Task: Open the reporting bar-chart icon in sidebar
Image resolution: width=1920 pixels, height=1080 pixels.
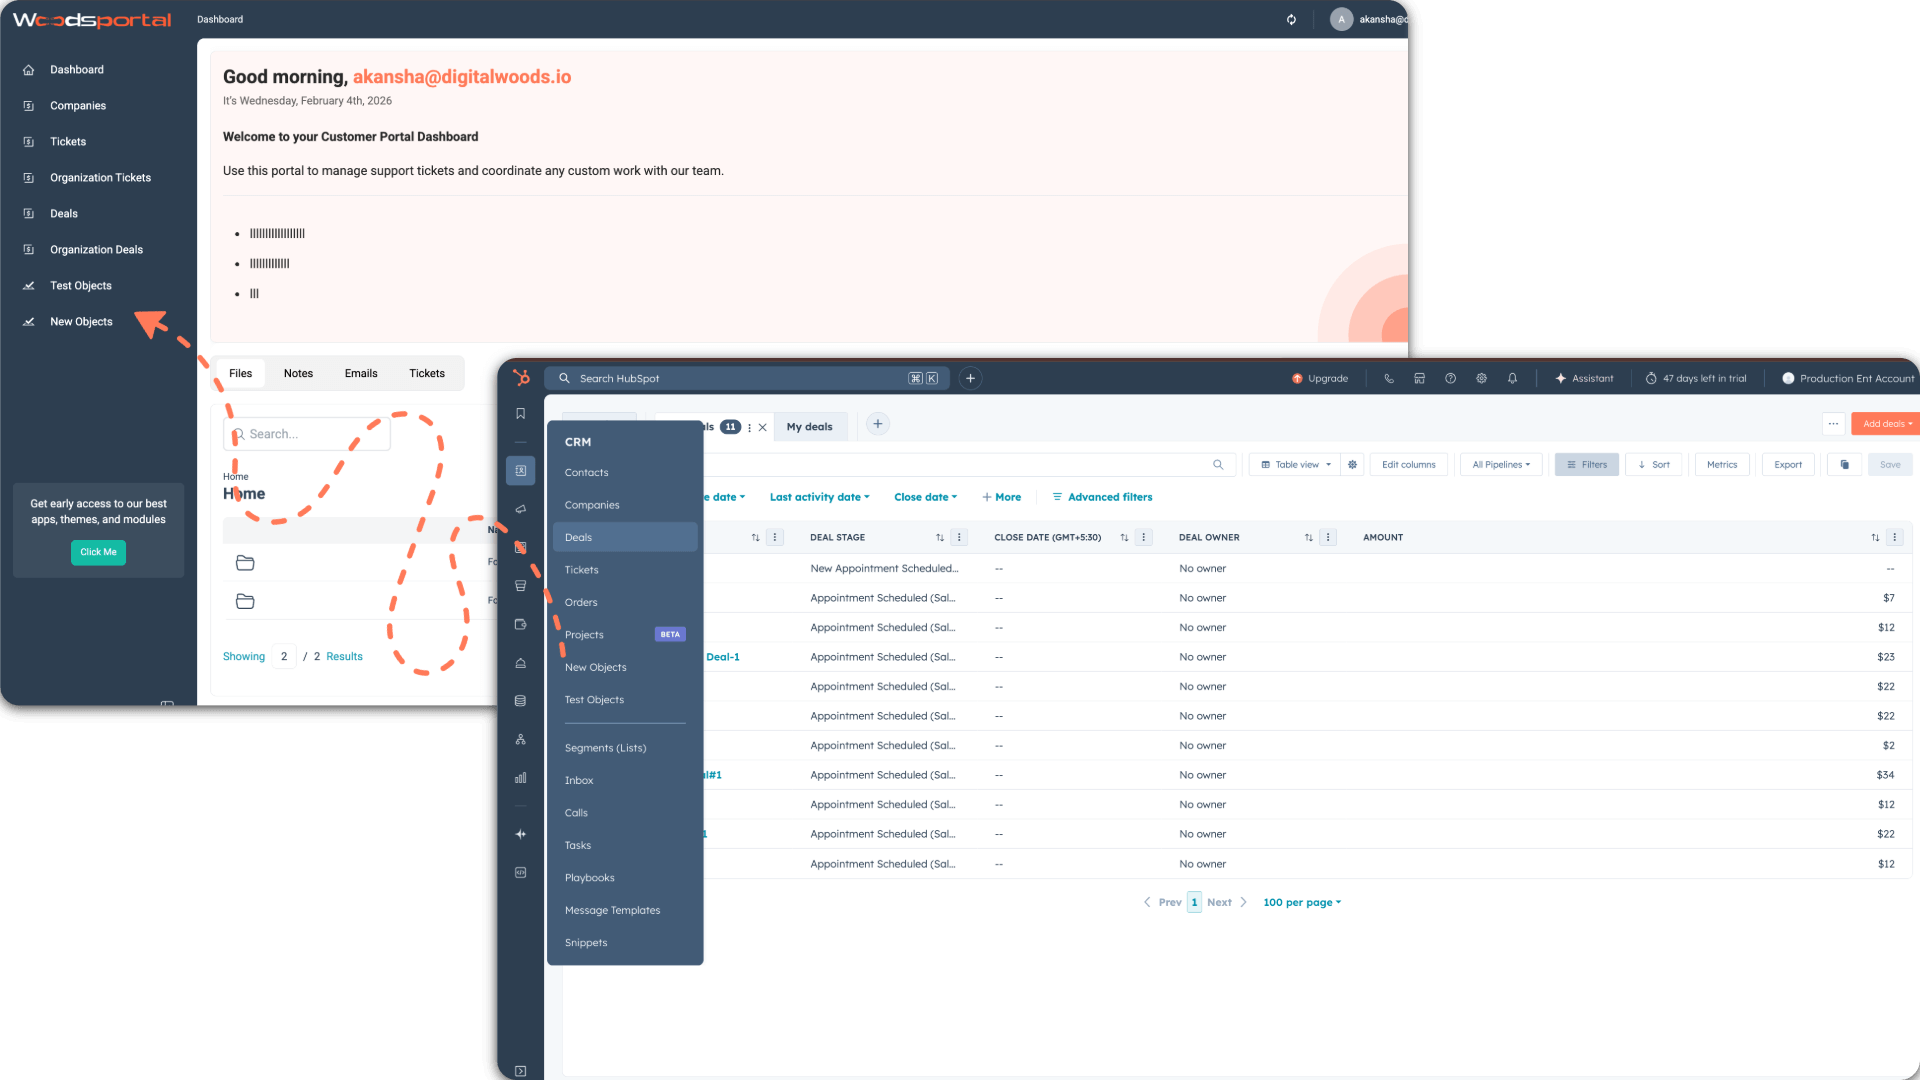Action: pyautogui.click(x=520, y=778)
